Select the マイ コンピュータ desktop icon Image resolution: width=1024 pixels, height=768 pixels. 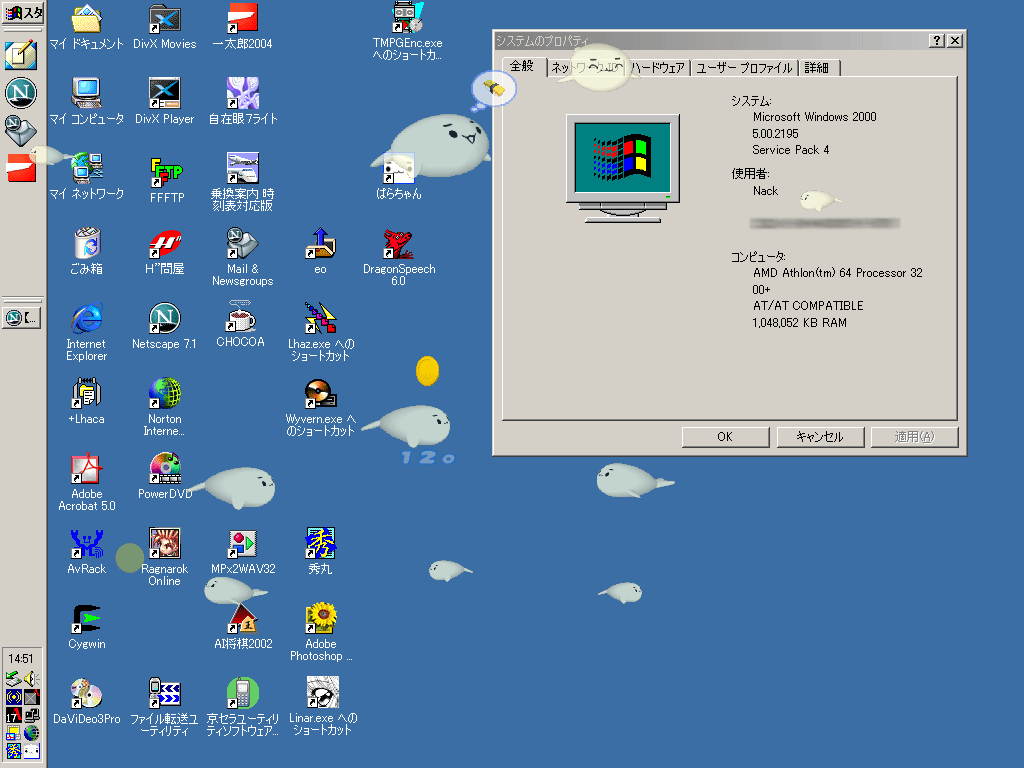click(x=86, y=101)
